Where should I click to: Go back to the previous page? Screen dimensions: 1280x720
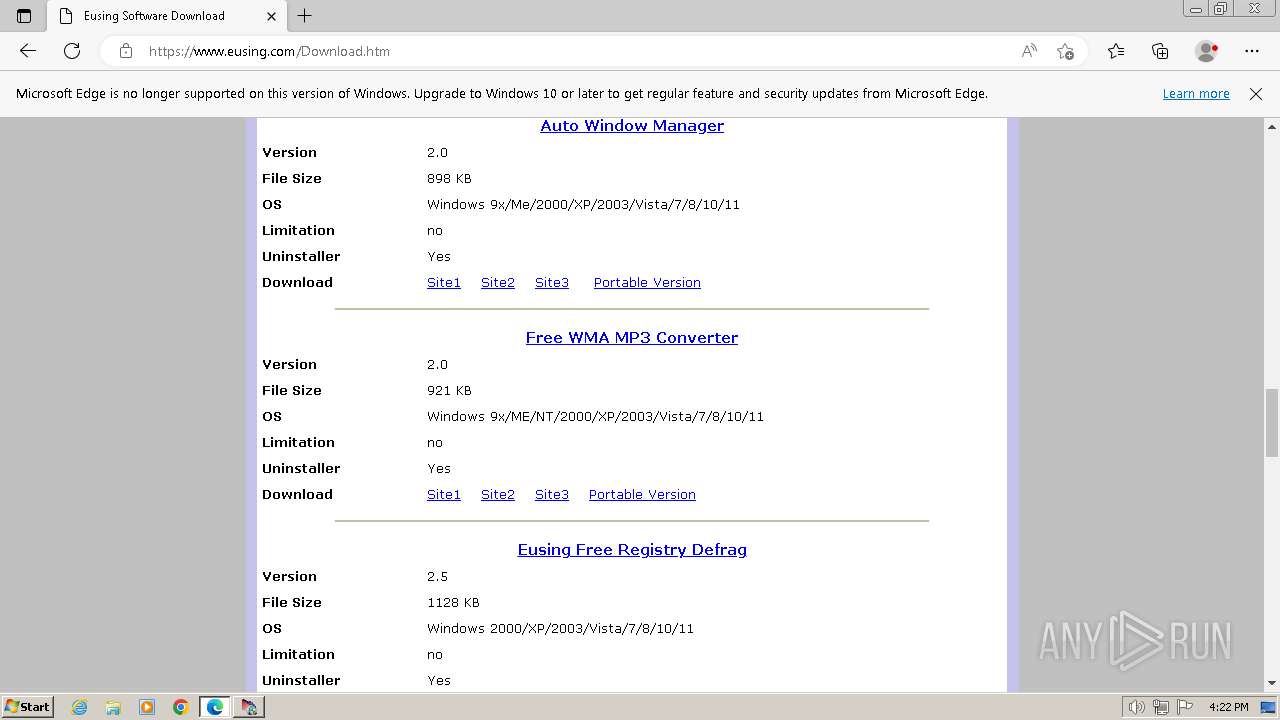point(28,51)
